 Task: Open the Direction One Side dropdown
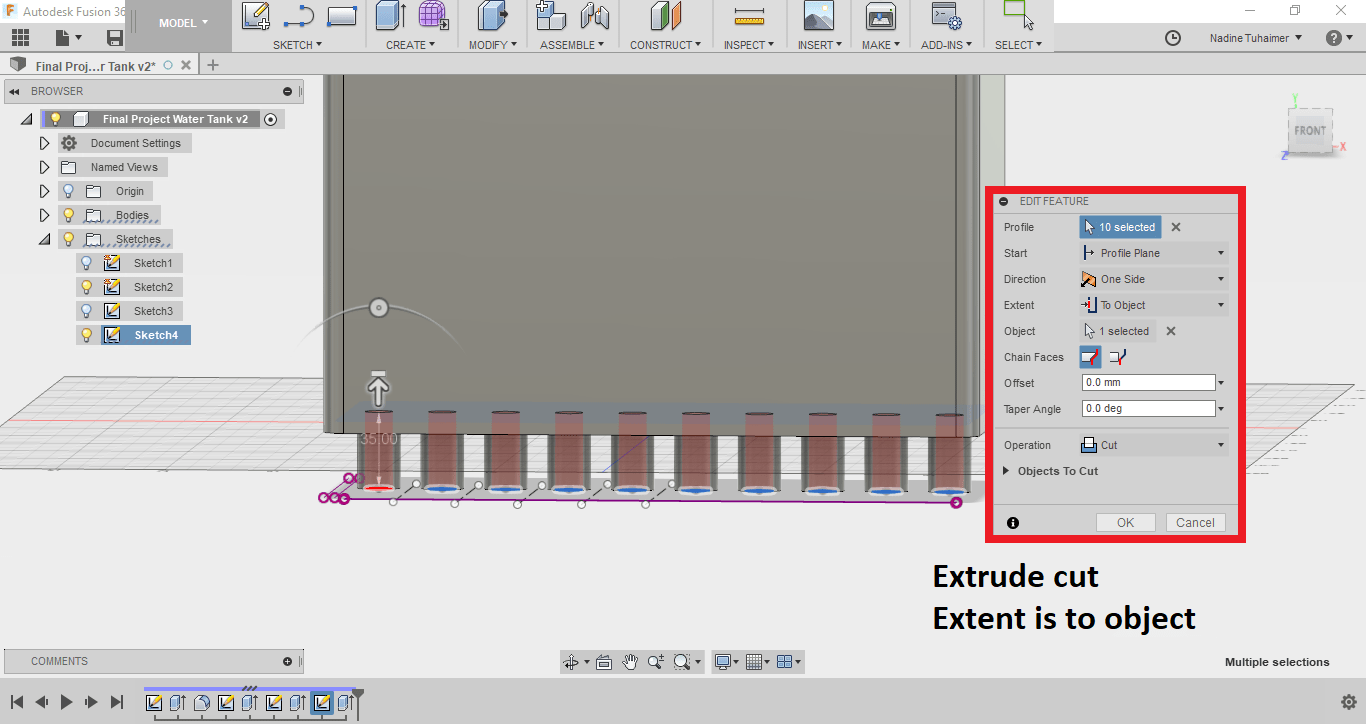click(1153, 279)
